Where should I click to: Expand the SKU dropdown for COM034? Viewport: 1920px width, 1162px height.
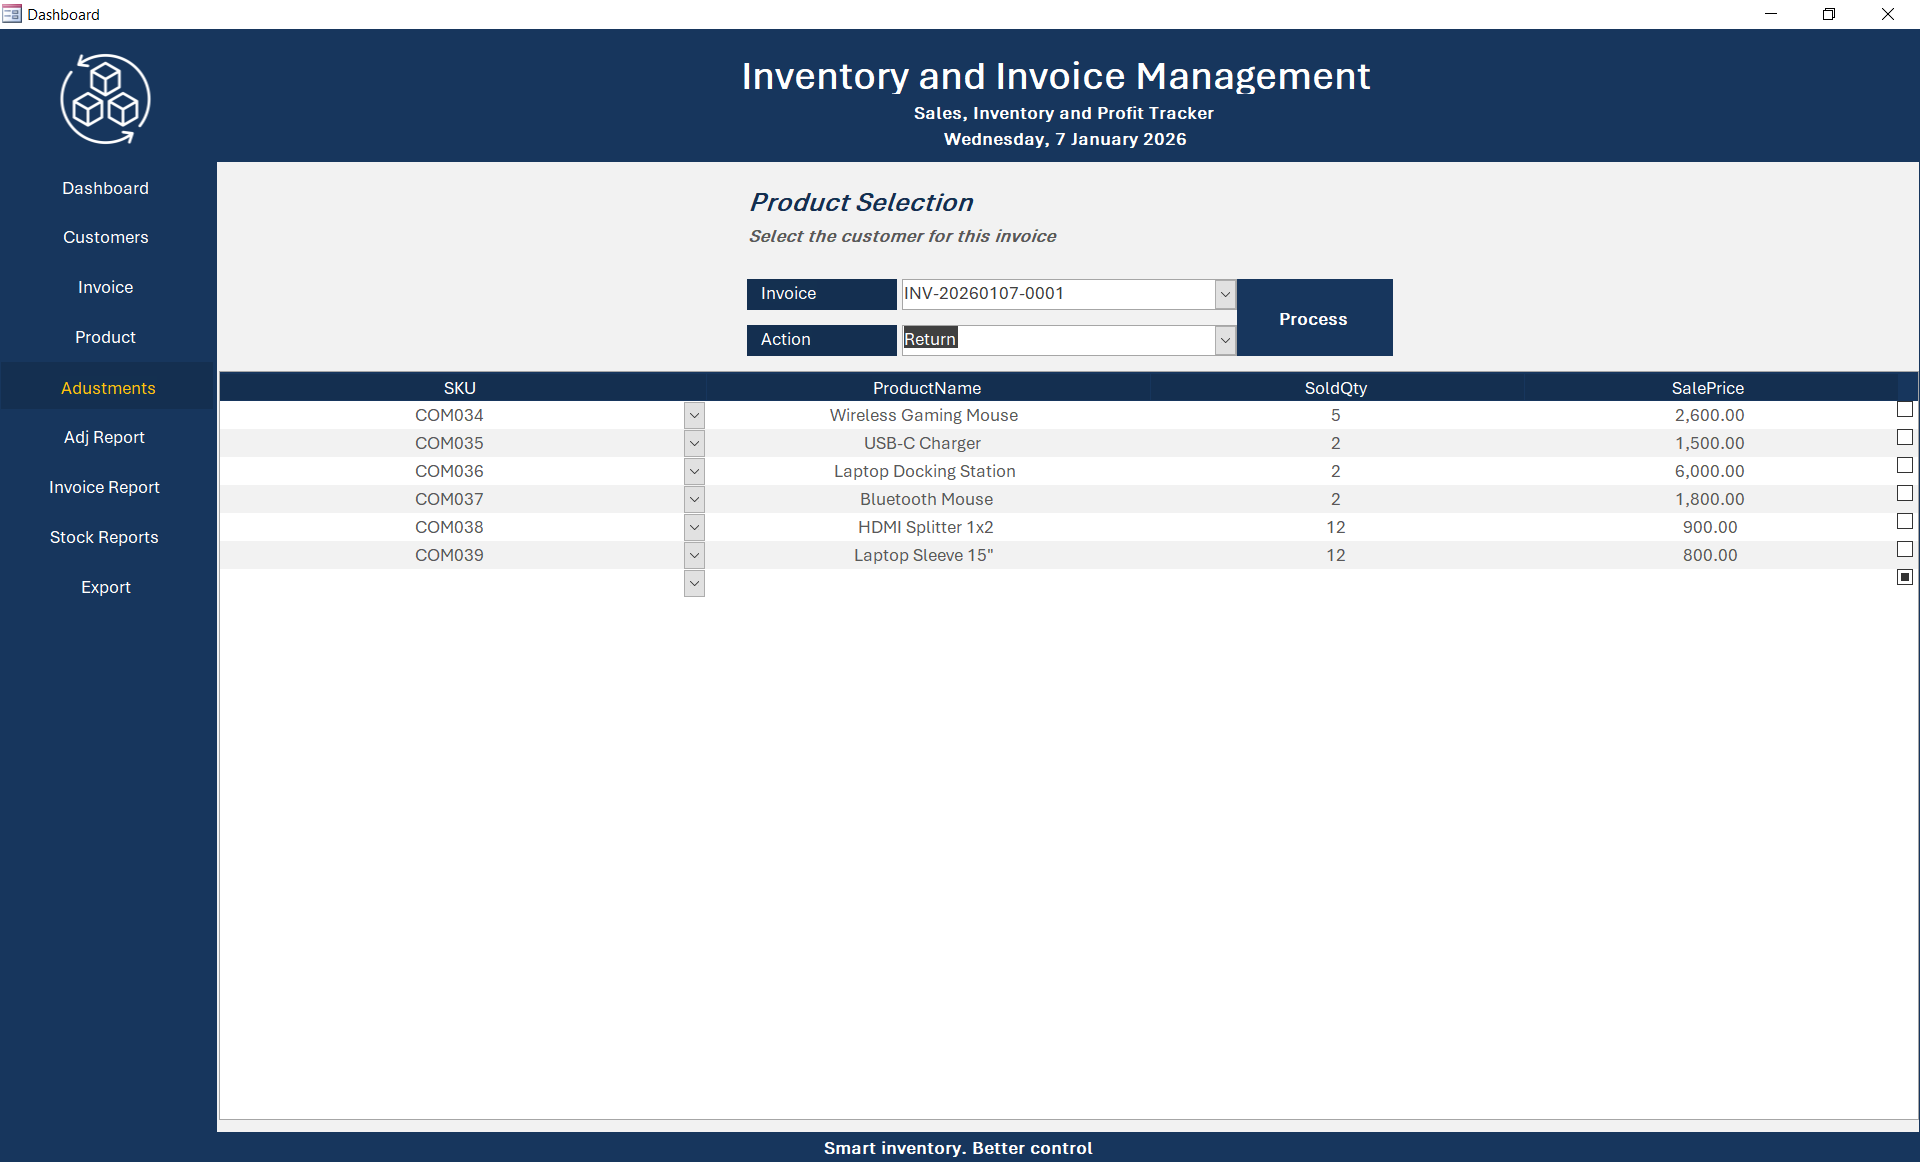694,415
